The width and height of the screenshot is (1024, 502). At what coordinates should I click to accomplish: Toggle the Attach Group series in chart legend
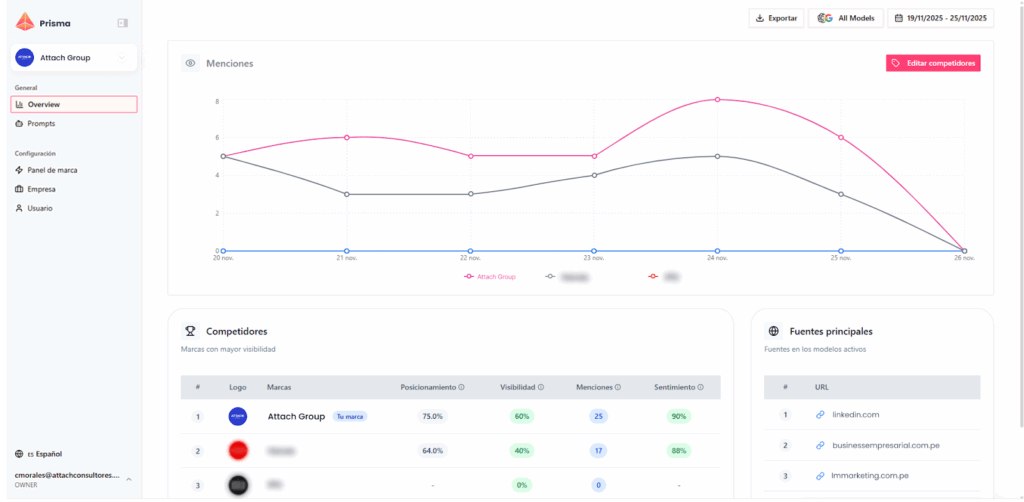[490, 276]
